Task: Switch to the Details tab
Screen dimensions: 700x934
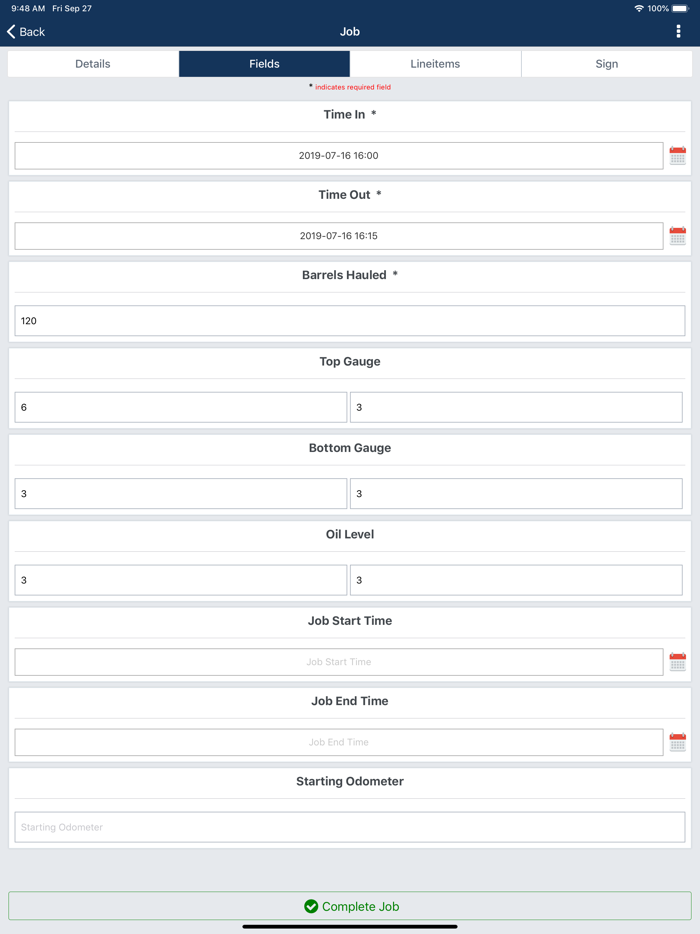Action: (92, 63)
